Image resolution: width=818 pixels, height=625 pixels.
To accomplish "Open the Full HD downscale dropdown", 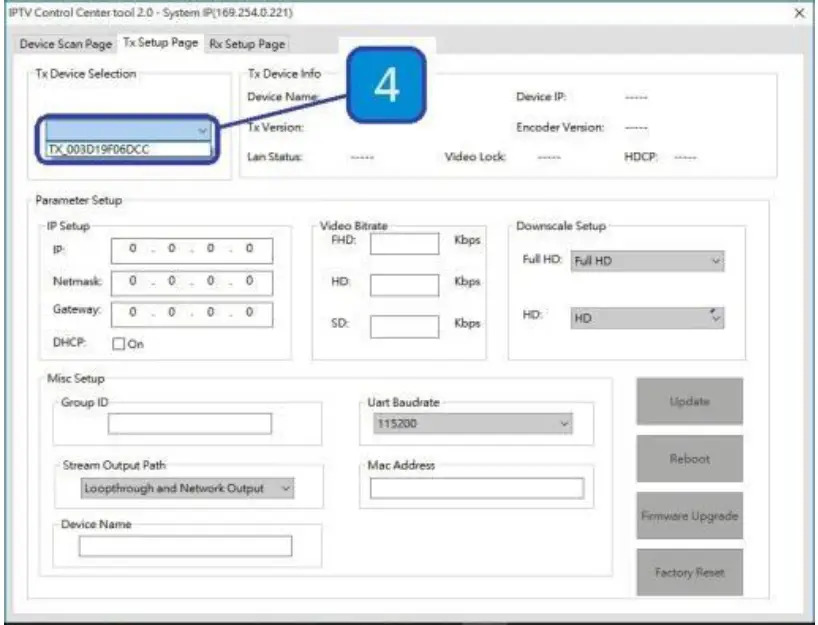I will 647,261.
